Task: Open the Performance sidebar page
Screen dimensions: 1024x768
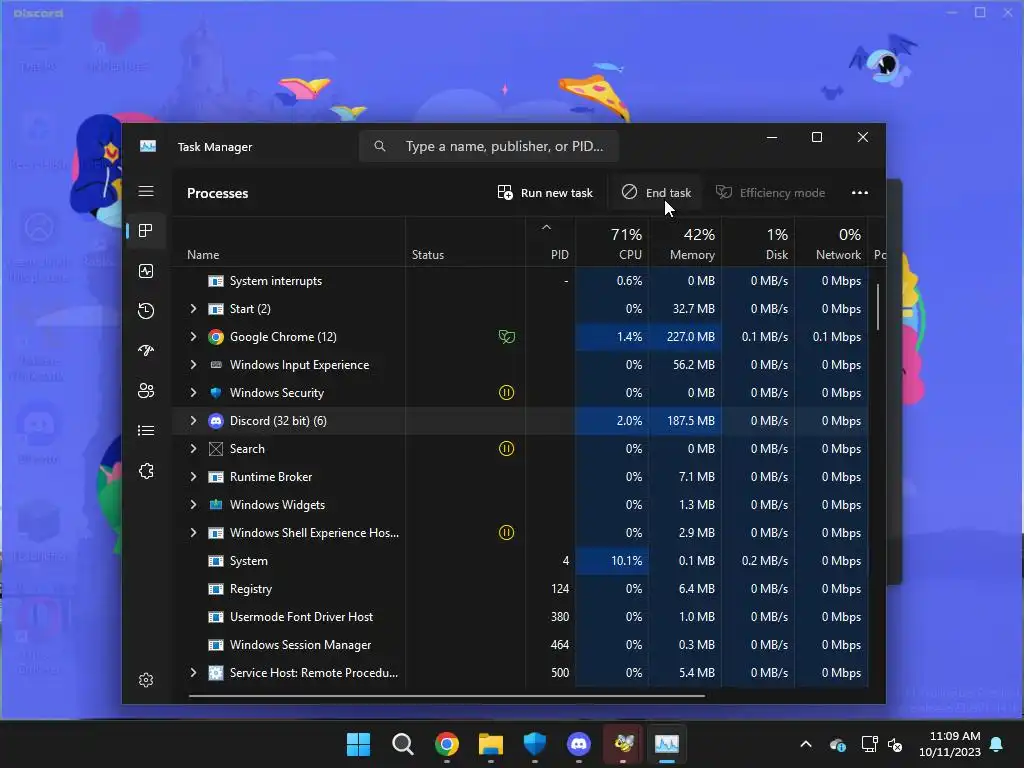Action: (x=146, y=271)
